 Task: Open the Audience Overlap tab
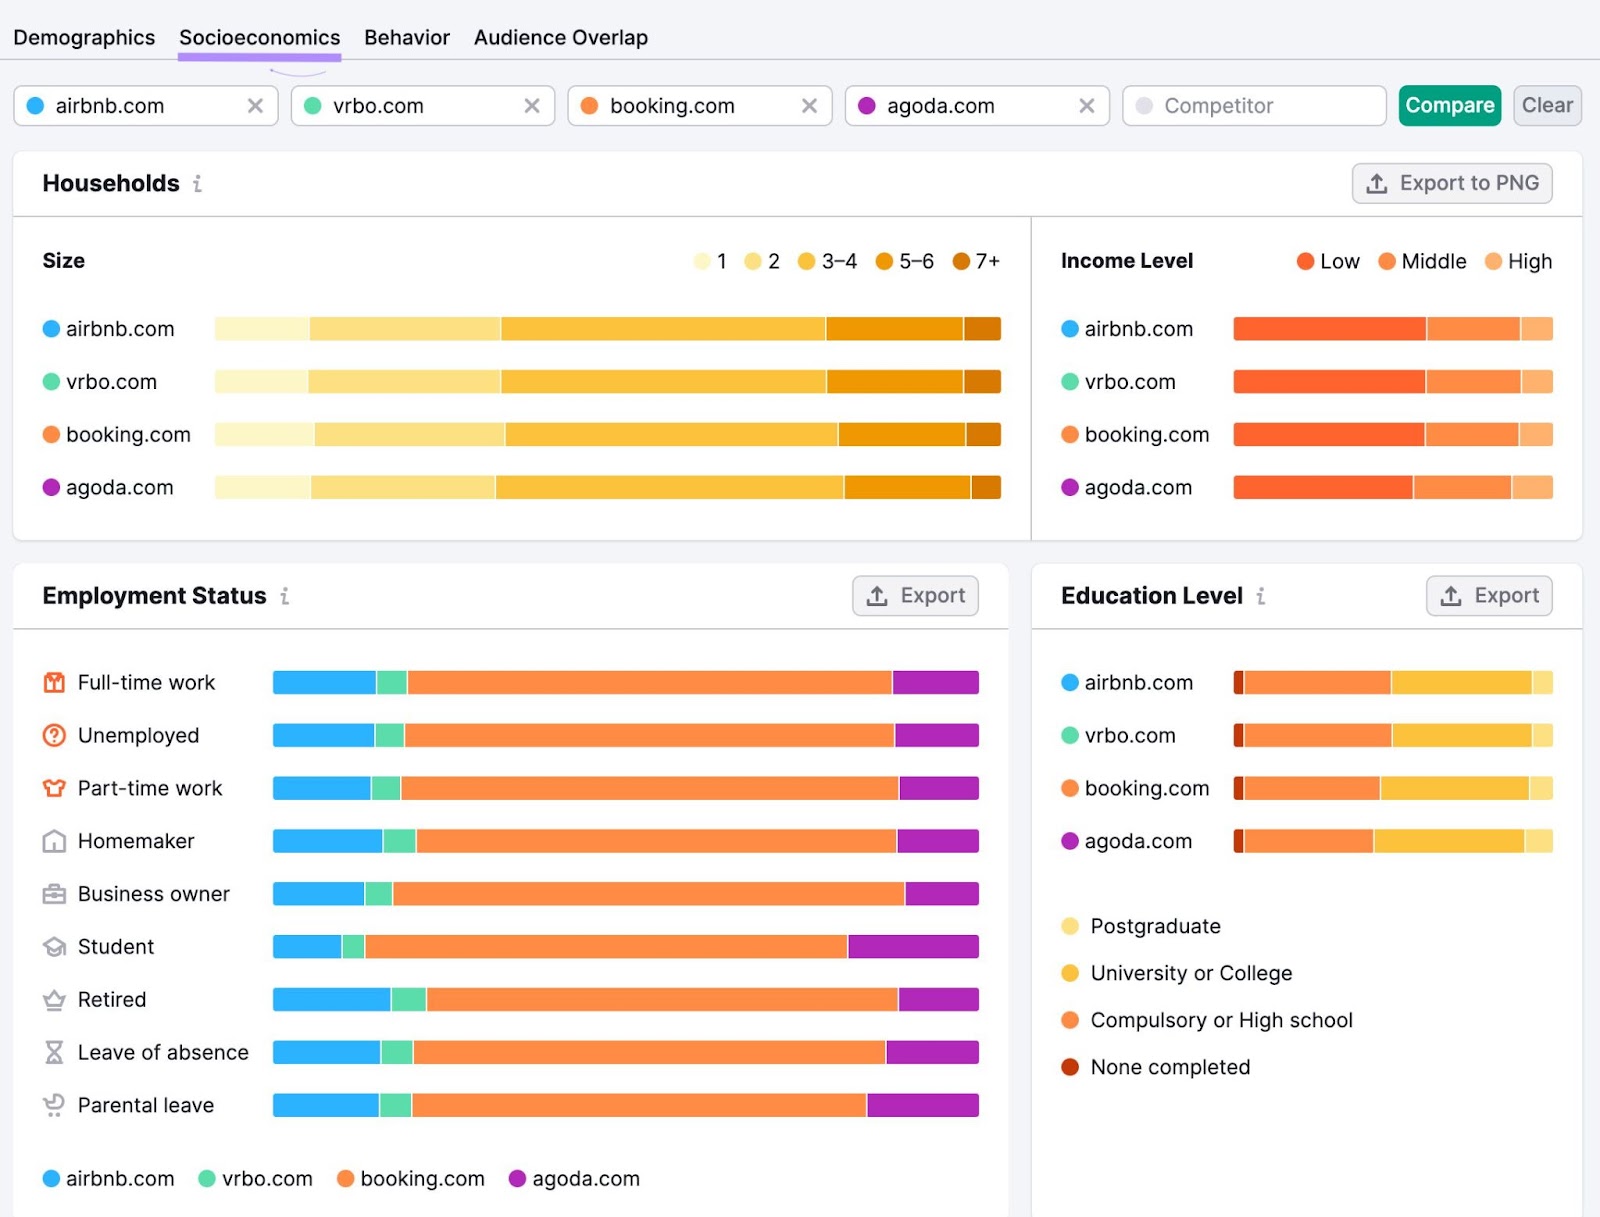(560, 37)
